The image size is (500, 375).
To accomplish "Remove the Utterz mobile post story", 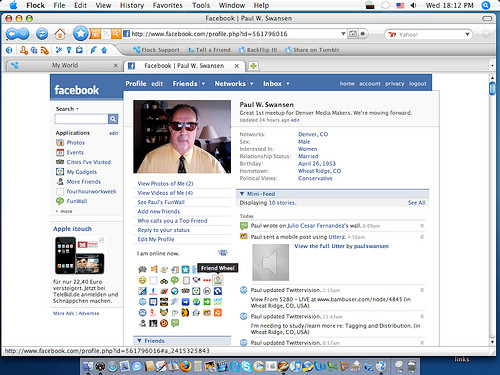I will coord(422,237).
